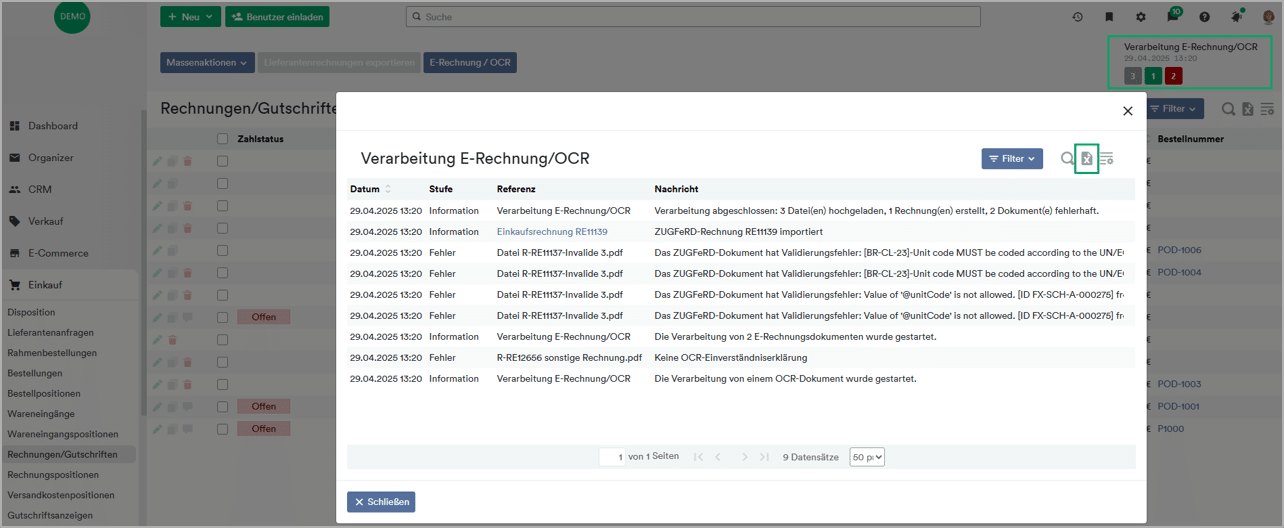Screen dimensions: 1284x528
Task: Expand the Massenaktionen dropdown
Action: tap(207, 62)
